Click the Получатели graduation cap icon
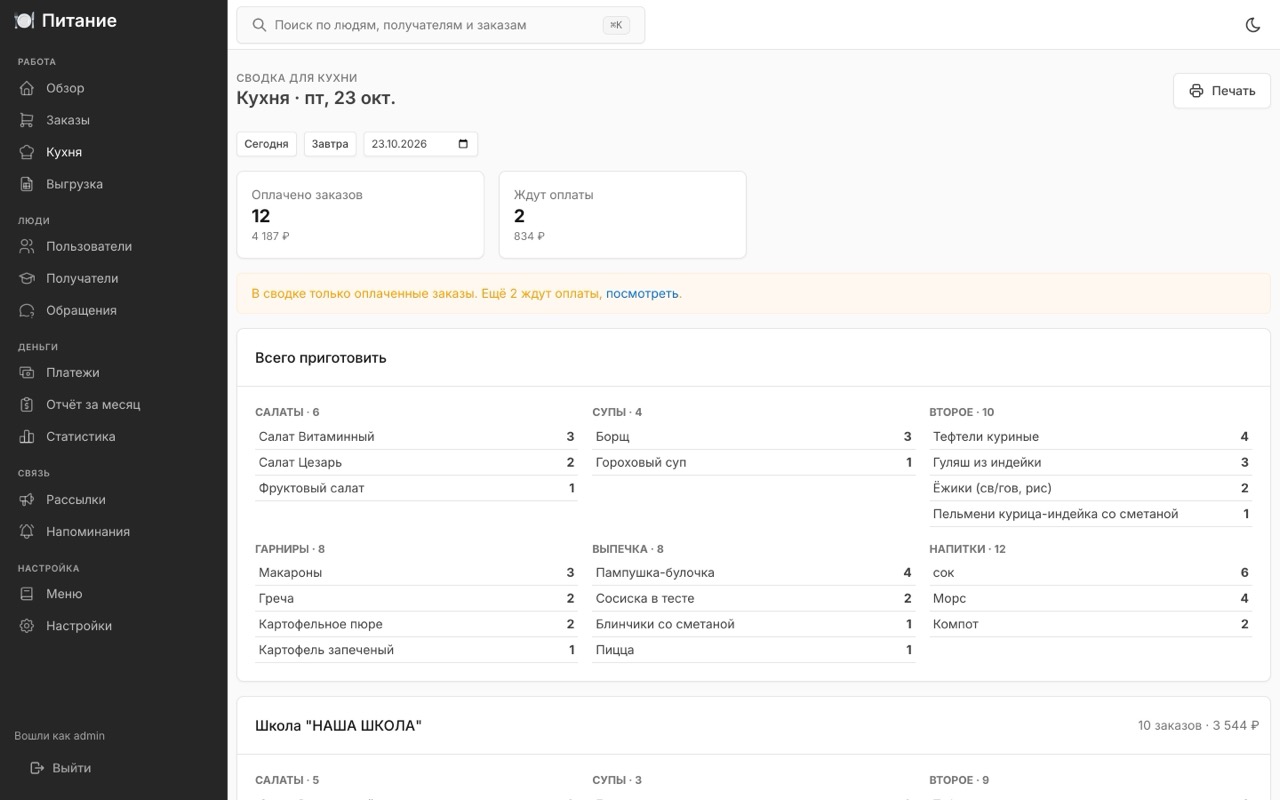1280x800 pixels. coord(27,278)
